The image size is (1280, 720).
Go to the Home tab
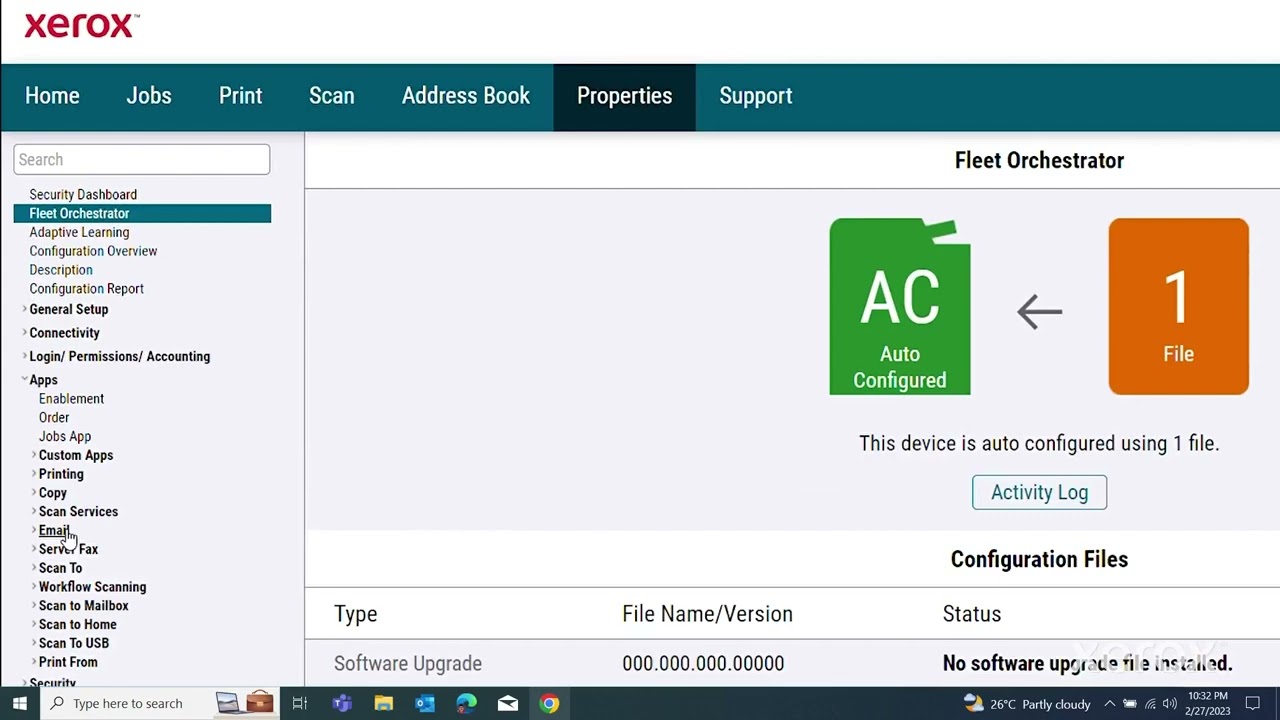coord(52,96)
